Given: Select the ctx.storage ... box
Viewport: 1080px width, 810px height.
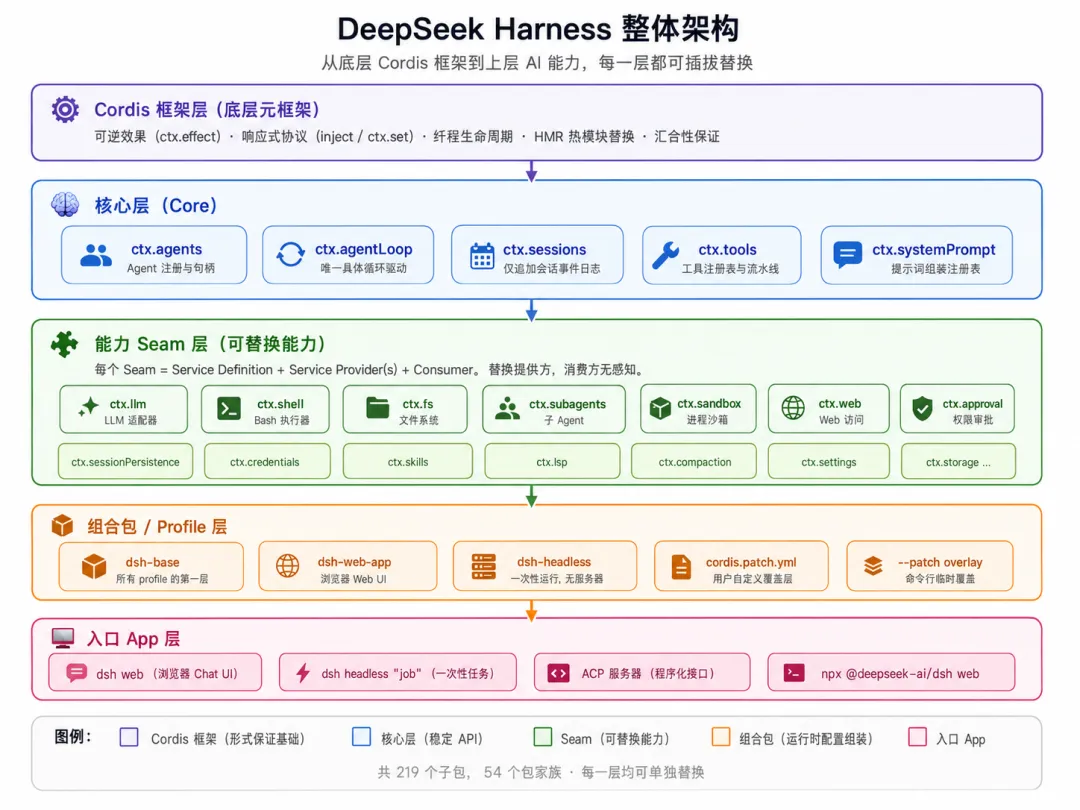Looking at the screenshot, I should coord(958,461).
